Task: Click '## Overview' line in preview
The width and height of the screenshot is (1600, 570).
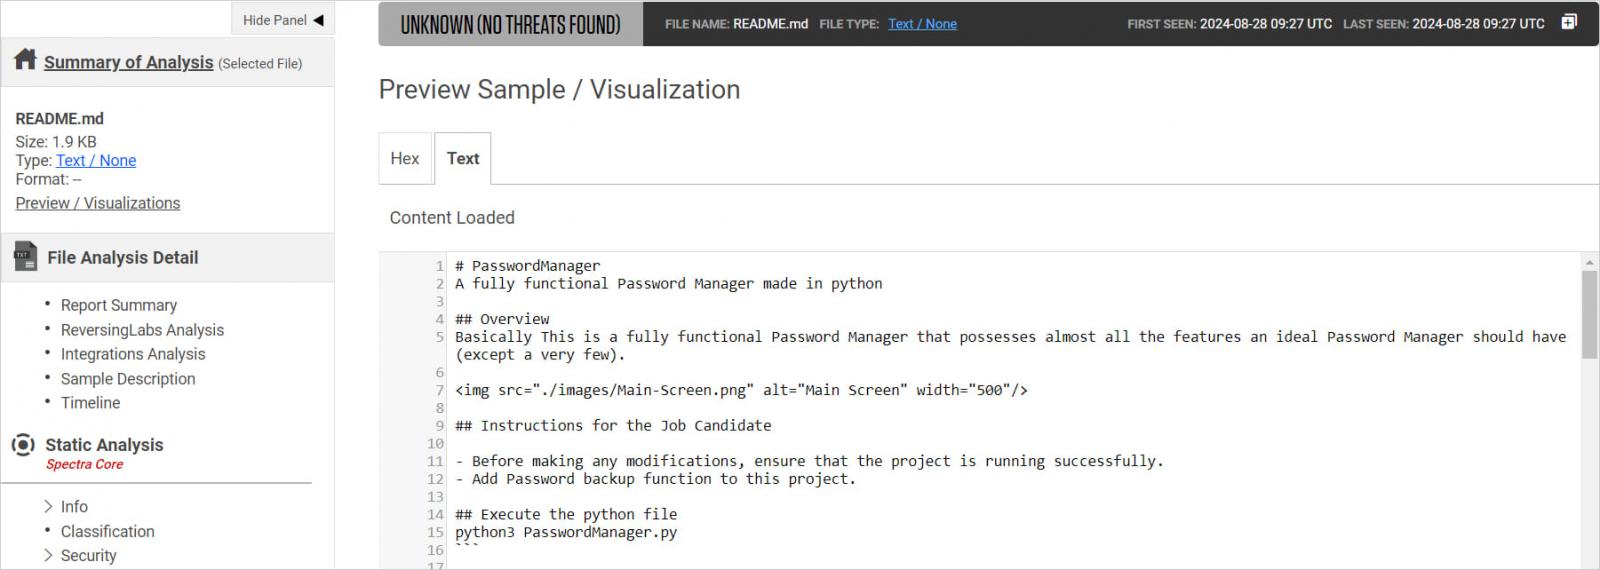Action: tap(502, 319)
